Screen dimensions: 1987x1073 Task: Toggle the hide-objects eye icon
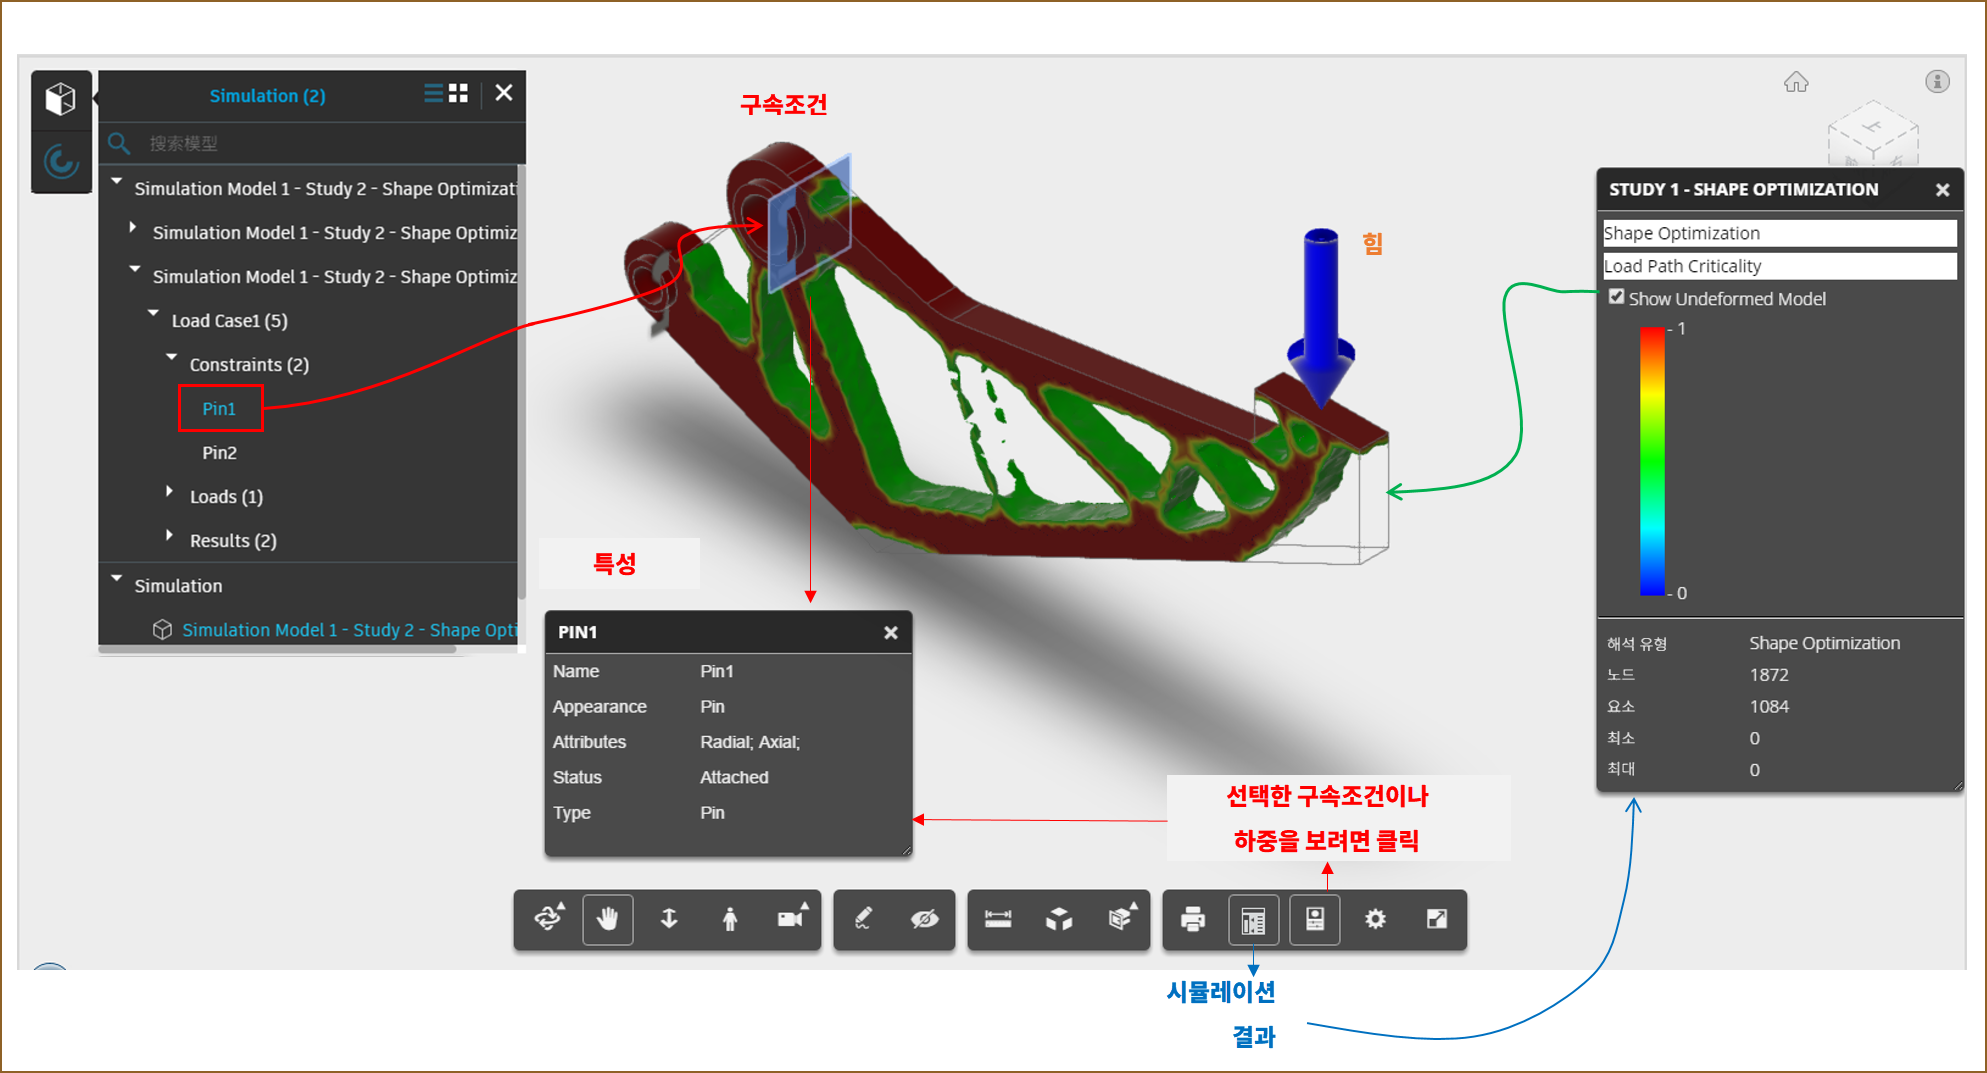pyautogui.click(x=925, y=918)
